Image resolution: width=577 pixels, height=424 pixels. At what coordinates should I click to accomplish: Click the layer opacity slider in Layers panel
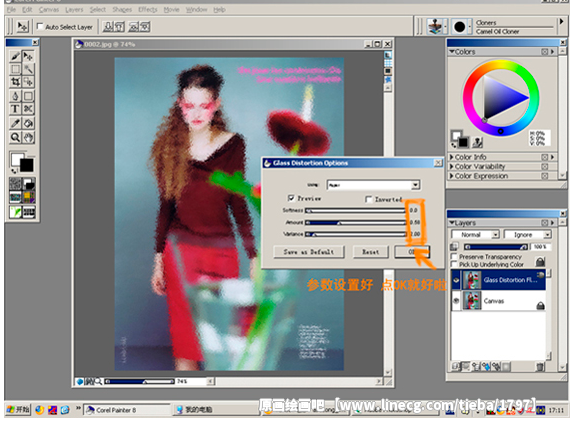point(497,247)
